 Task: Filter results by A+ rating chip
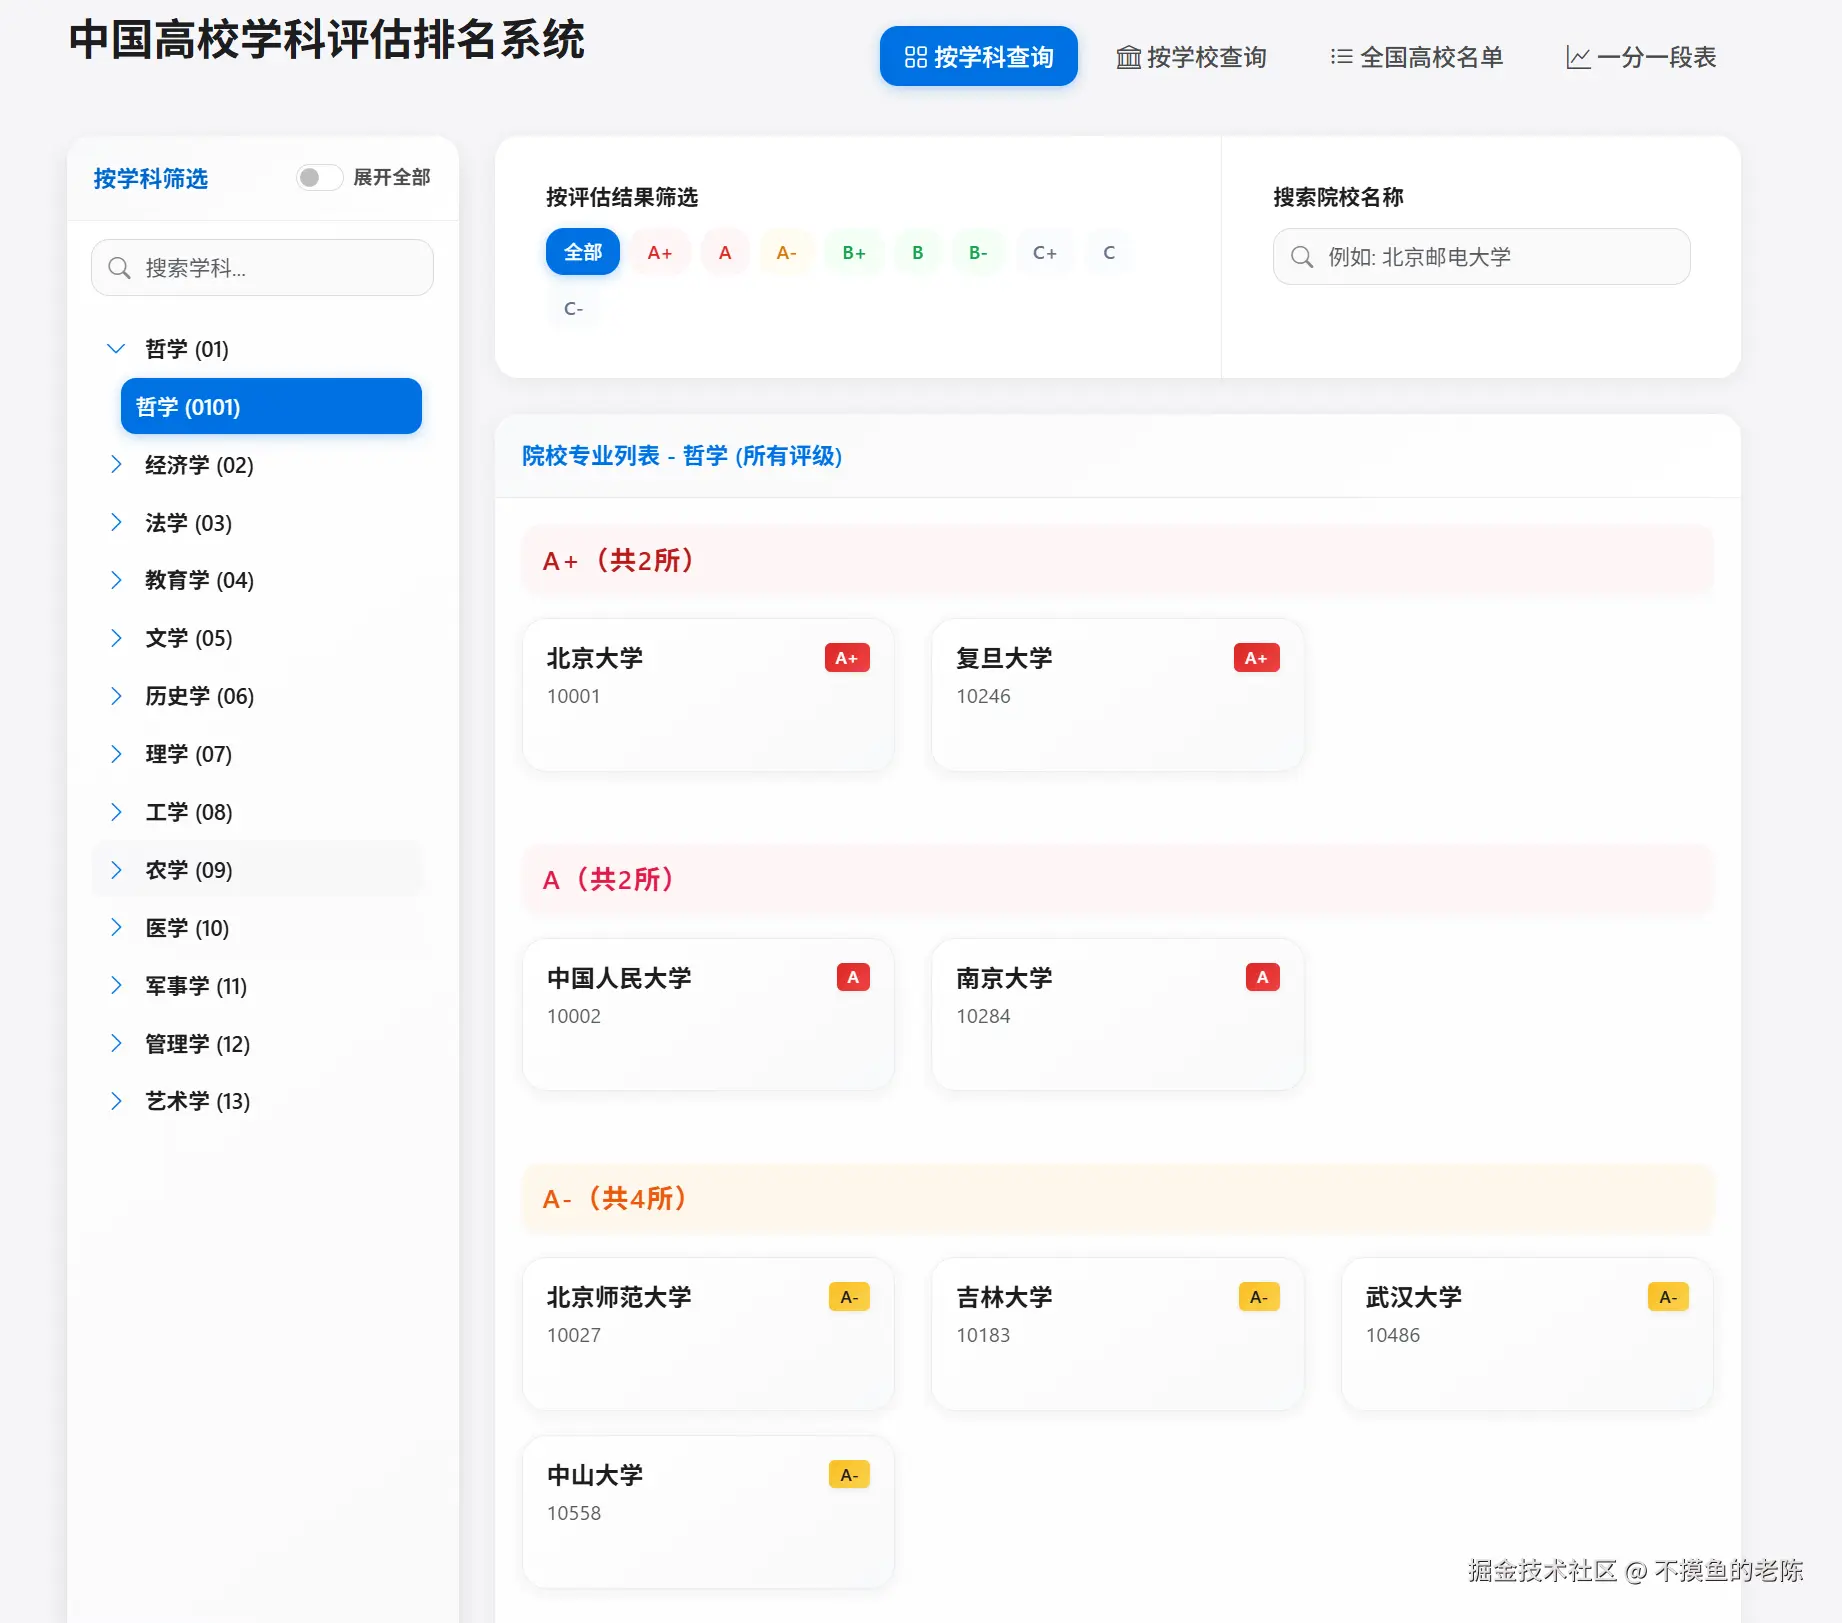pos(660,252)
